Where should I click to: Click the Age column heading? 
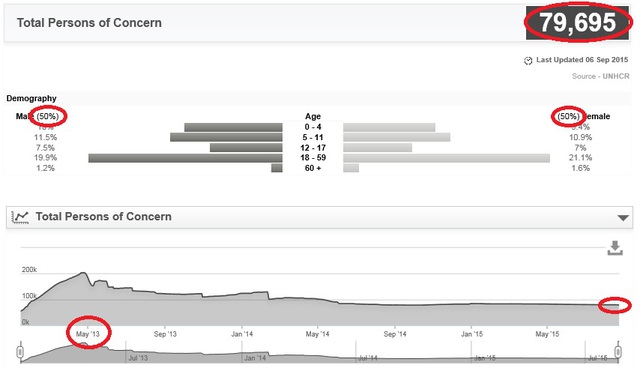click(x=313, y=116)
